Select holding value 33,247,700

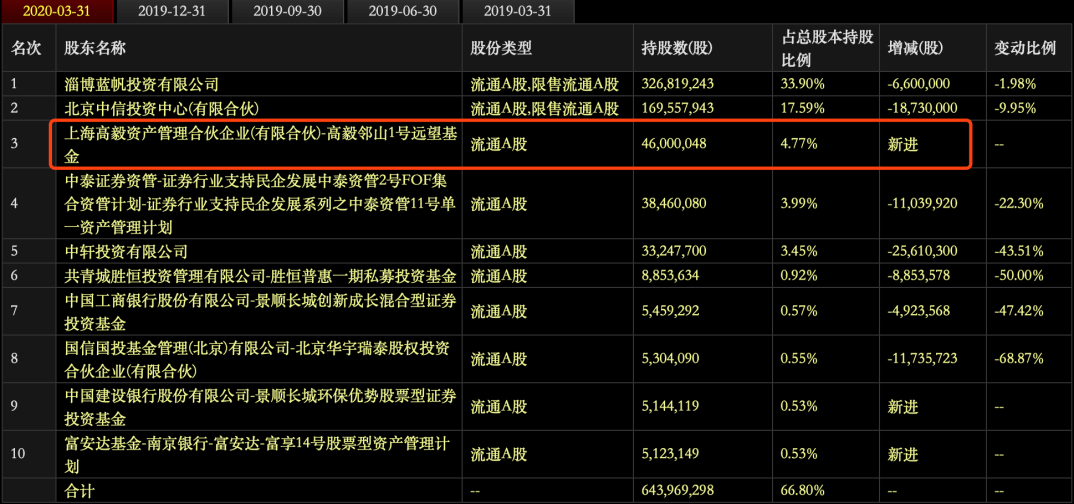click(x=674, y=251)
